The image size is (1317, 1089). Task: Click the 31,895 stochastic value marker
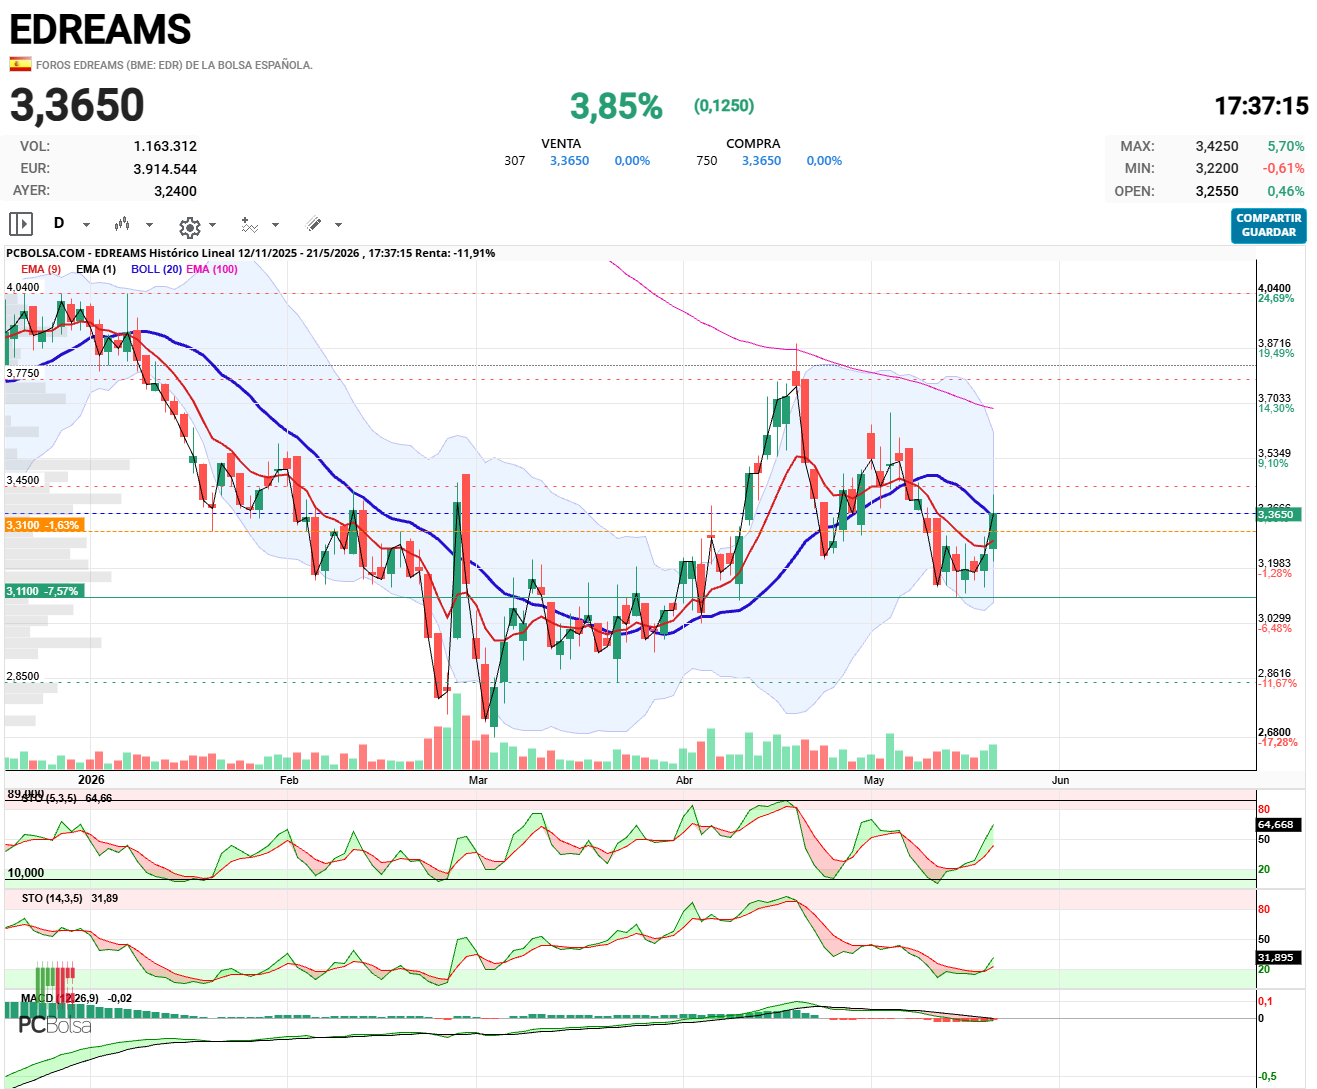pos(1278,957)
